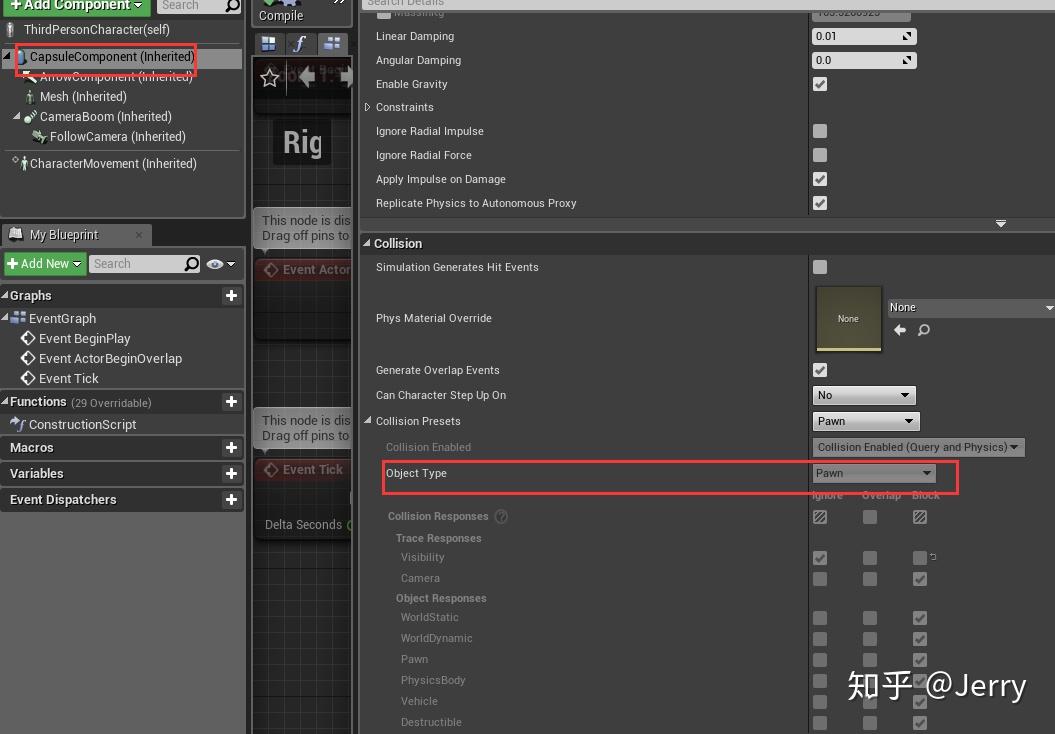The width and height of the screenshot is (1055, 734).
Task: Open the Can Character Step Up On dropdown
Action: point(864,395)
